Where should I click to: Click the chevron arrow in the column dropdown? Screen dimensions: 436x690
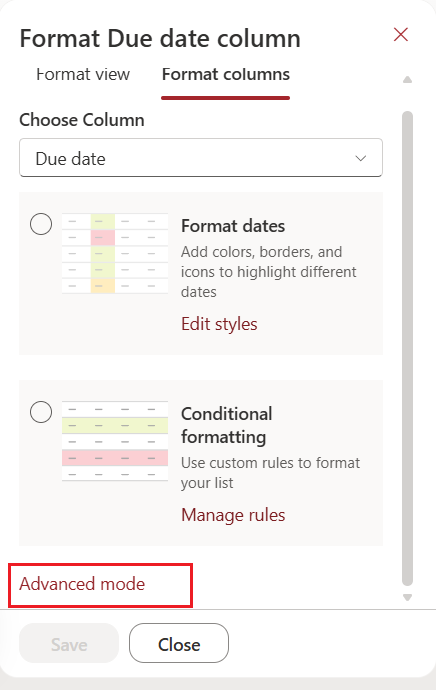361,158
